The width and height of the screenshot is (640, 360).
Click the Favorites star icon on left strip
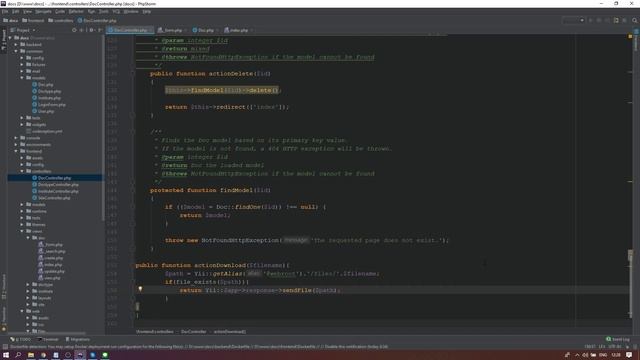pyautogui.click(x=4, y=329)
